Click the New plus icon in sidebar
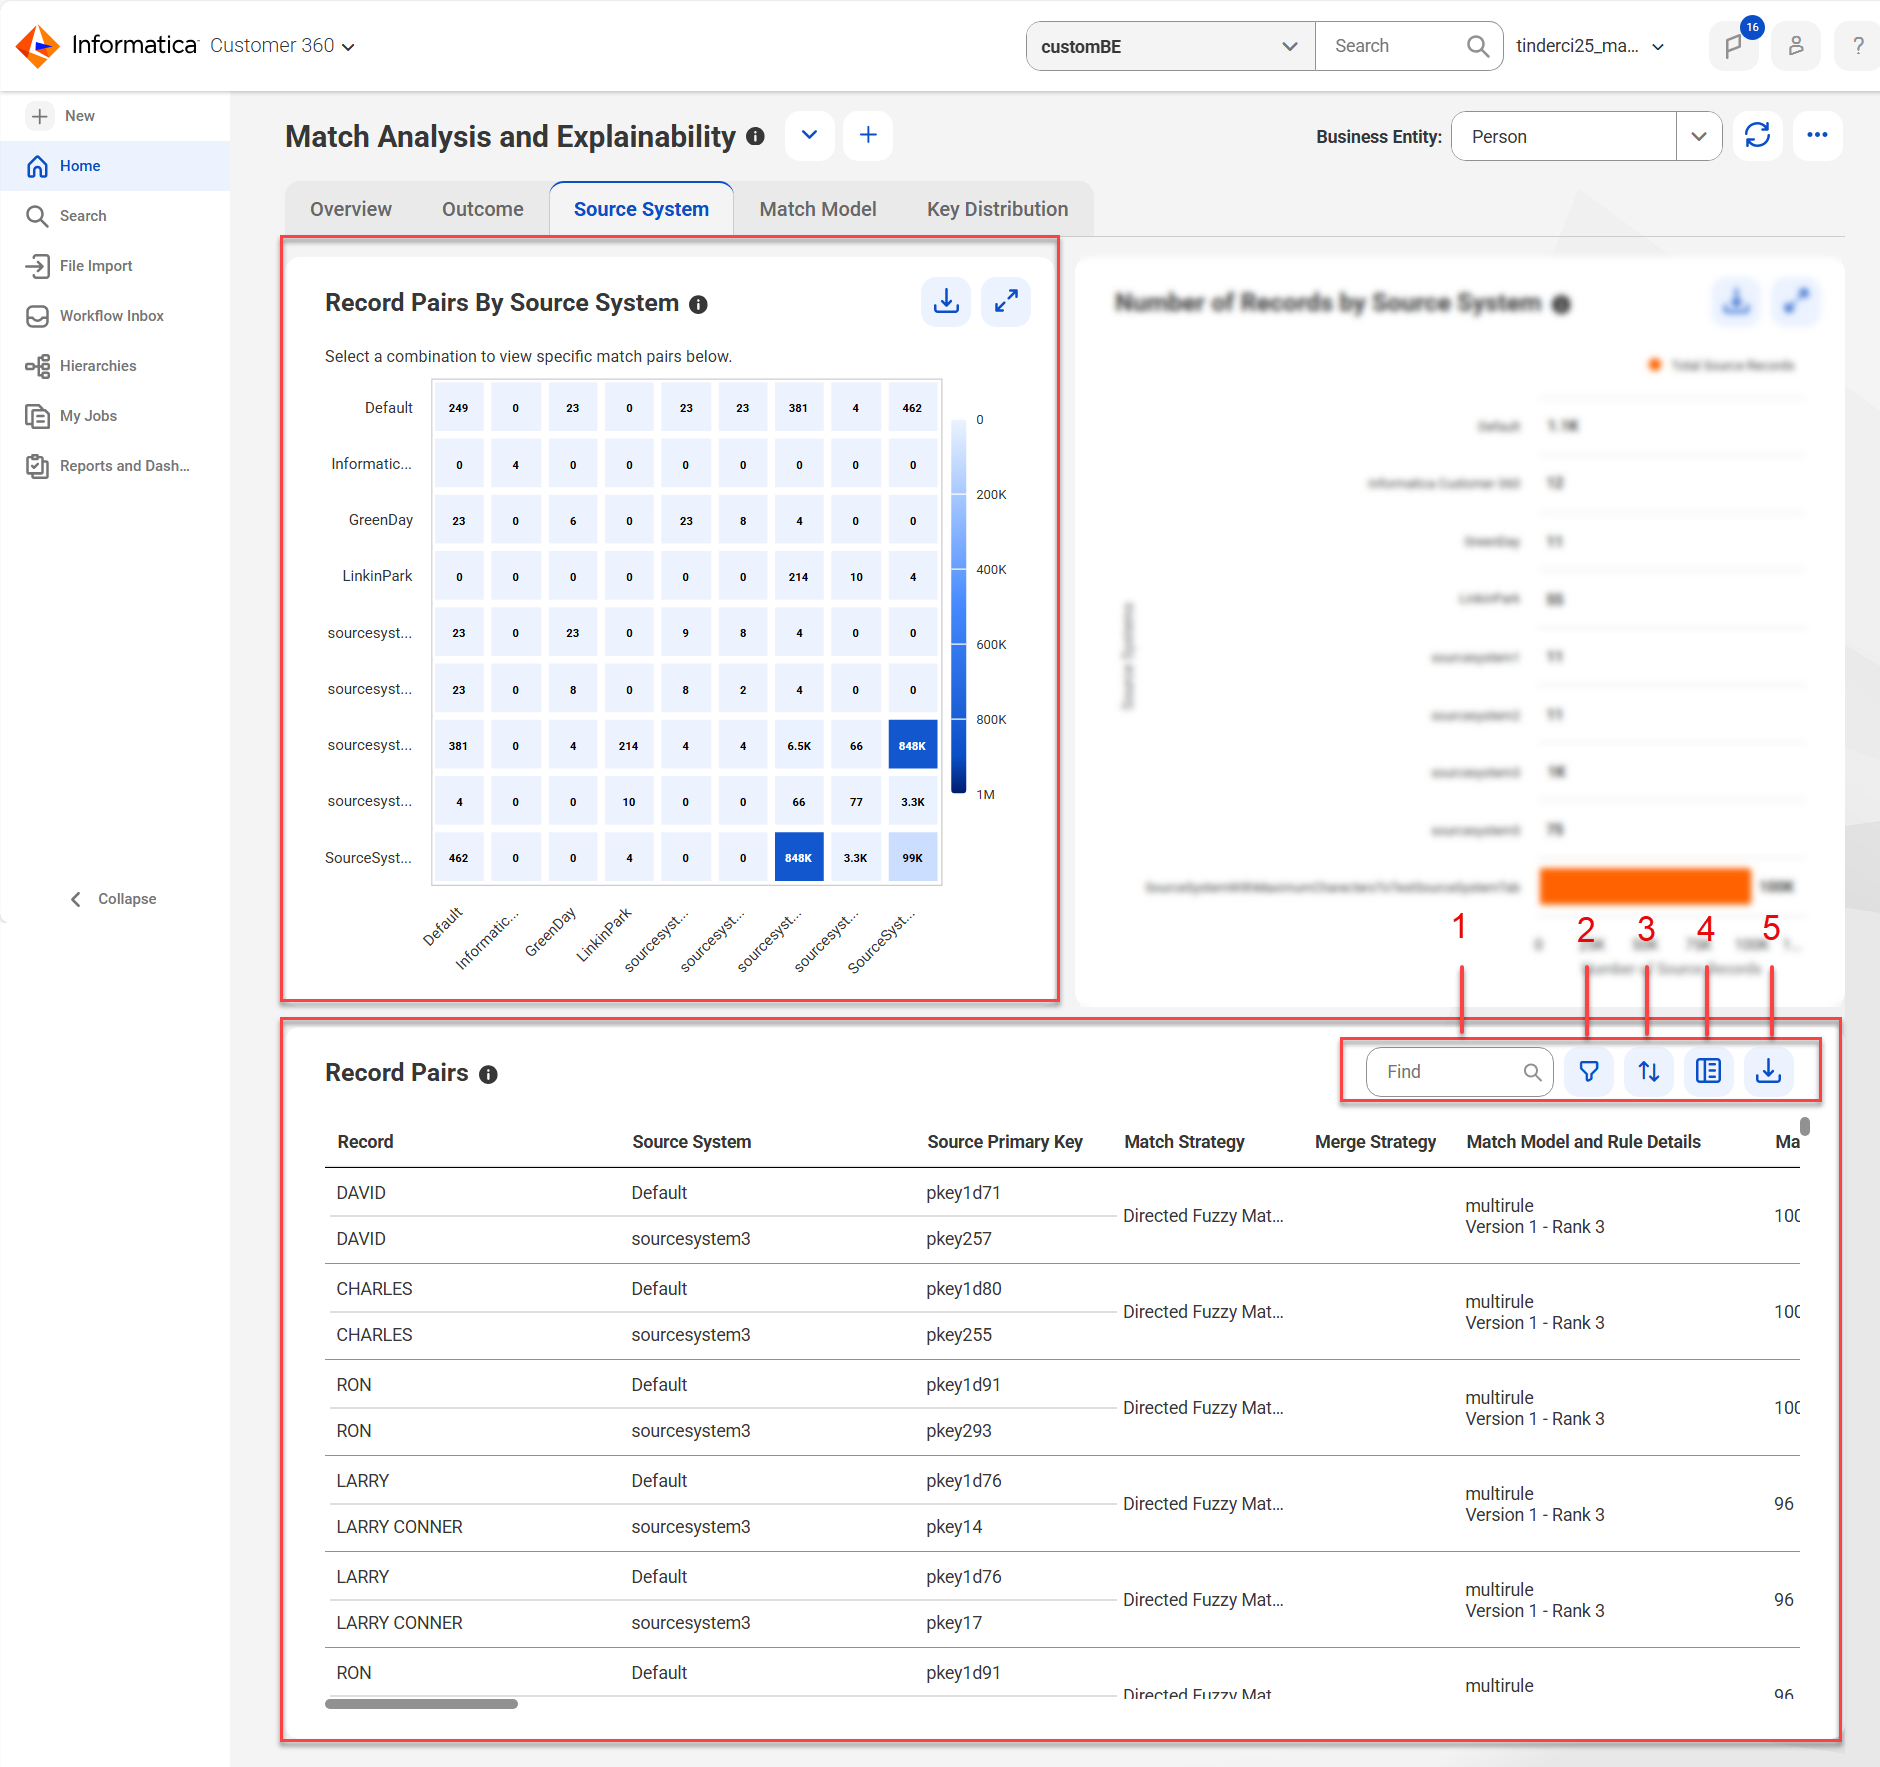 [x=39, y=116]
